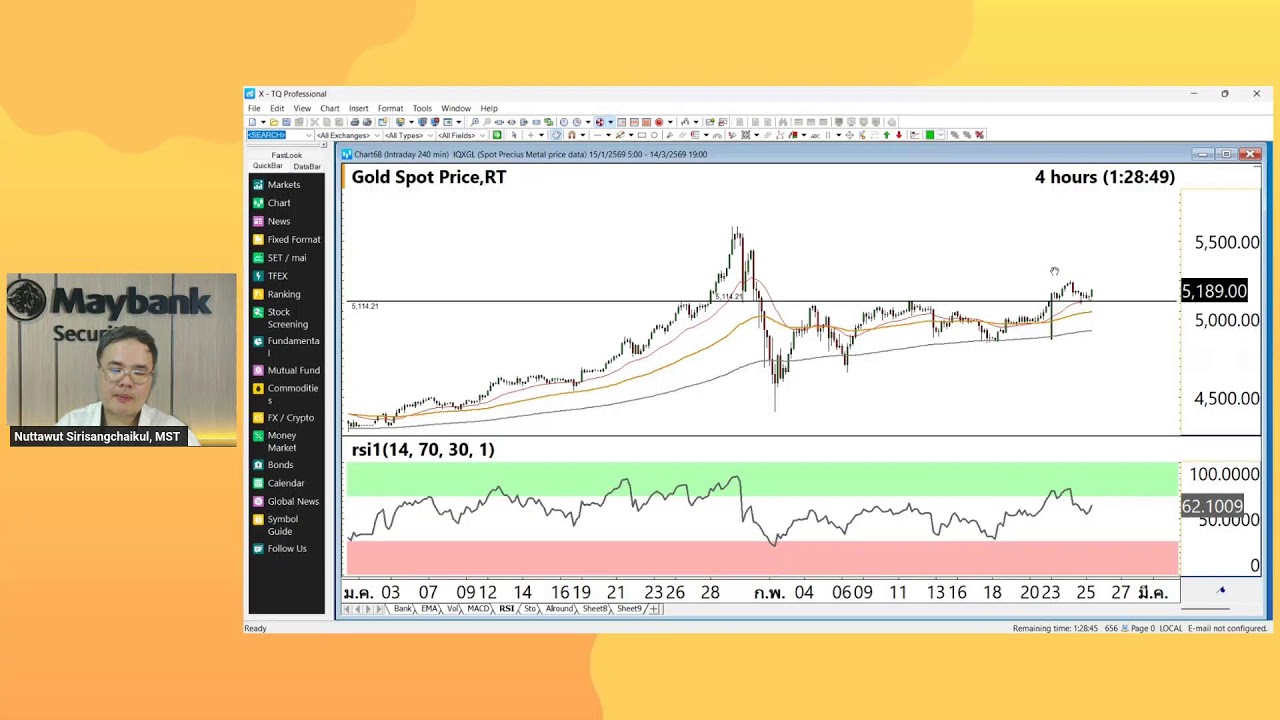This screenshot has width=1280, height=720.
Task: Switch to the EMA sheet tab
Action: (x=429, y=609)
